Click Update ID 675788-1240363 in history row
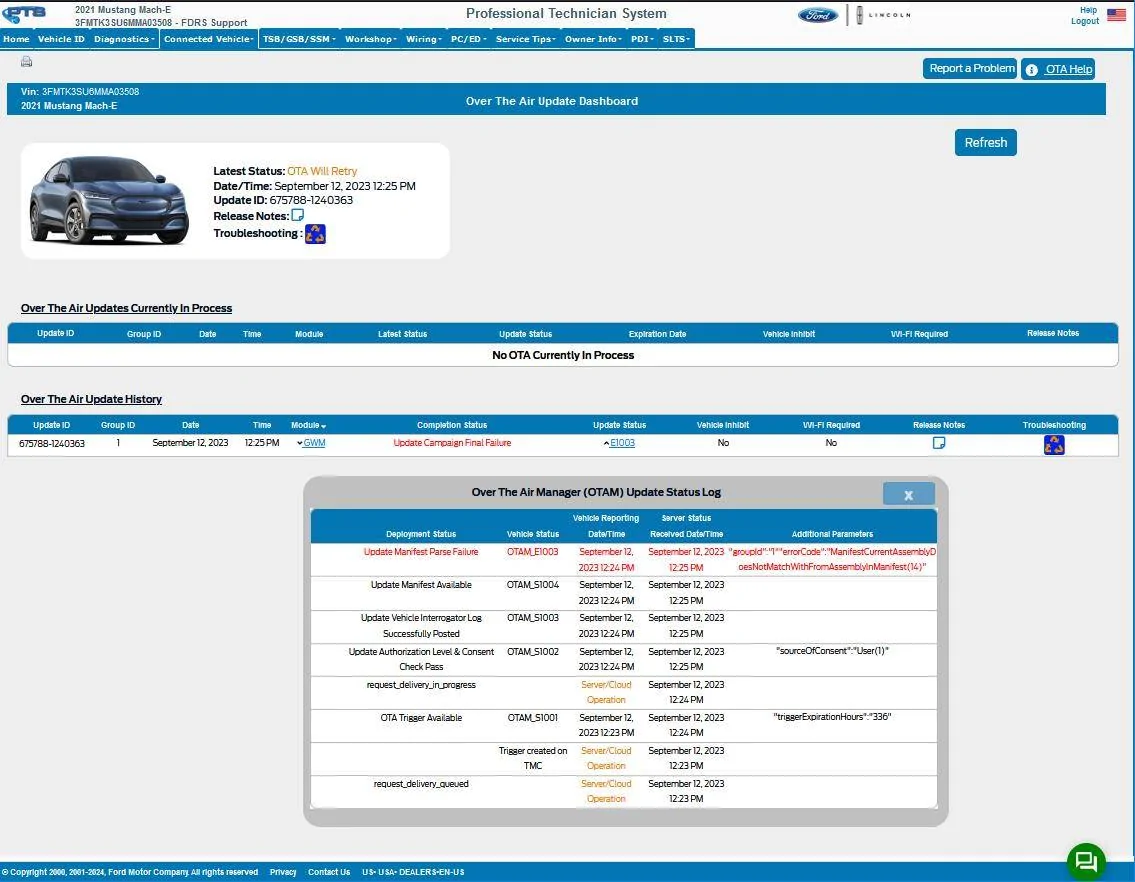The width and height of the screenshot is (1135, 882). point(51,443)
